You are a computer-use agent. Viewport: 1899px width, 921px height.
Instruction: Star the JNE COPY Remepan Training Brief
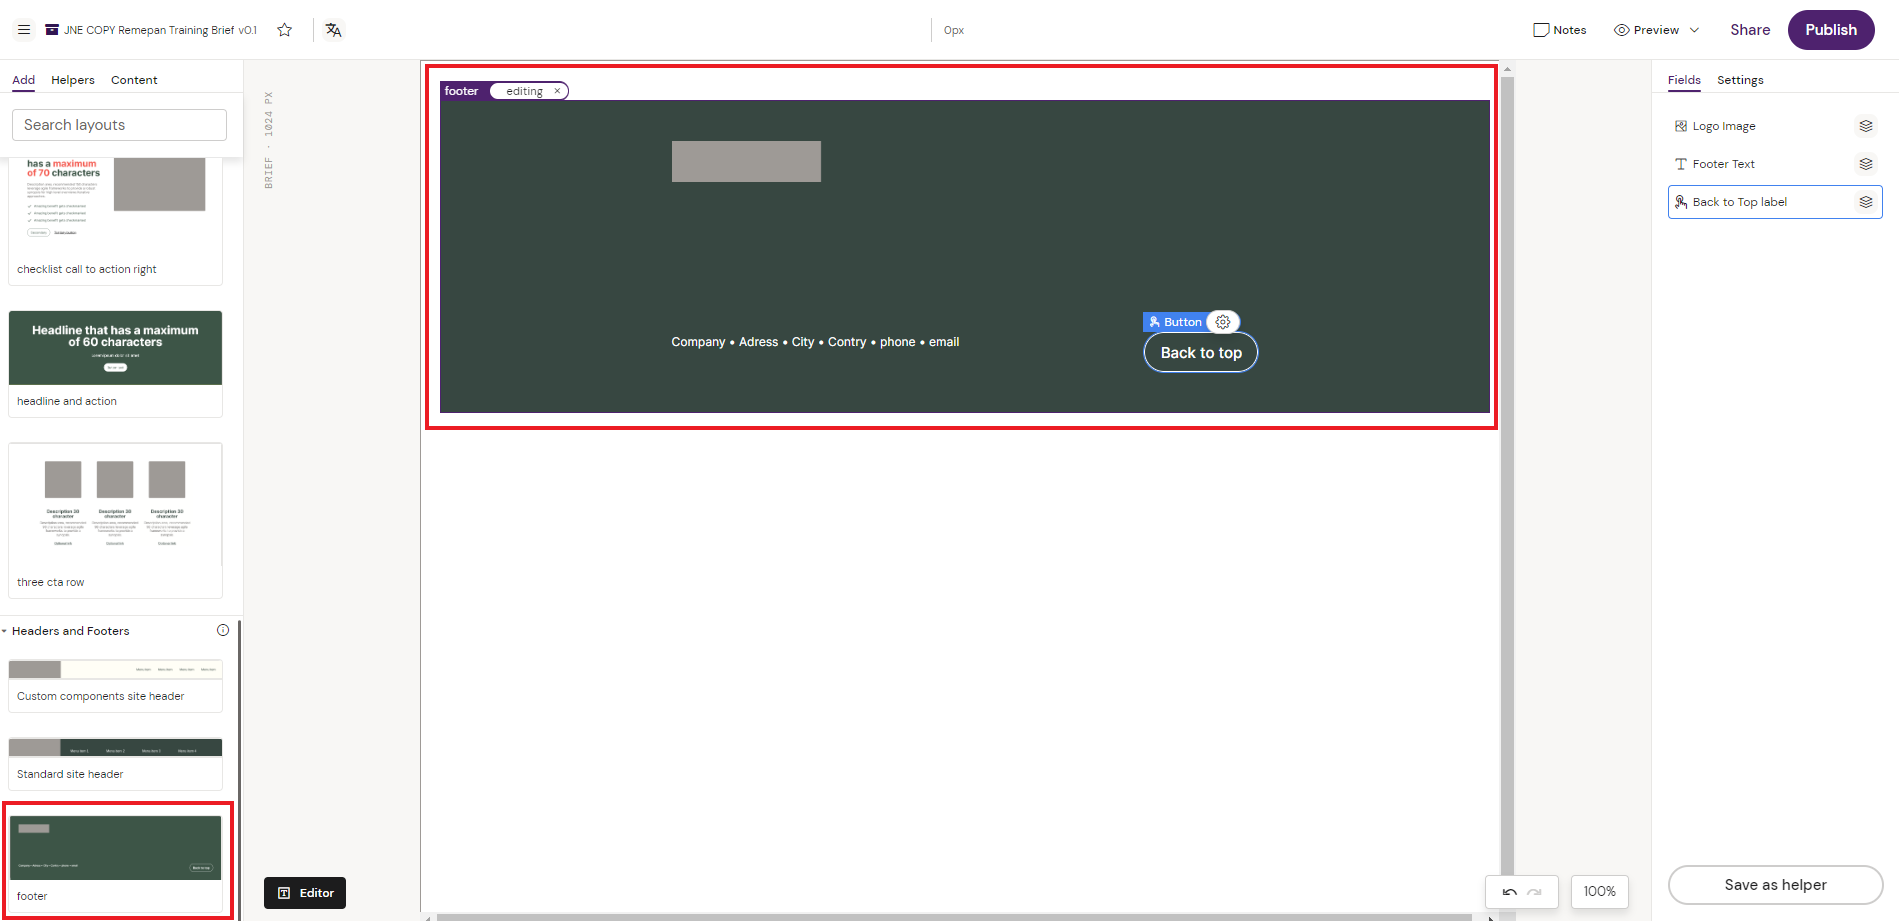coord(285,30)
